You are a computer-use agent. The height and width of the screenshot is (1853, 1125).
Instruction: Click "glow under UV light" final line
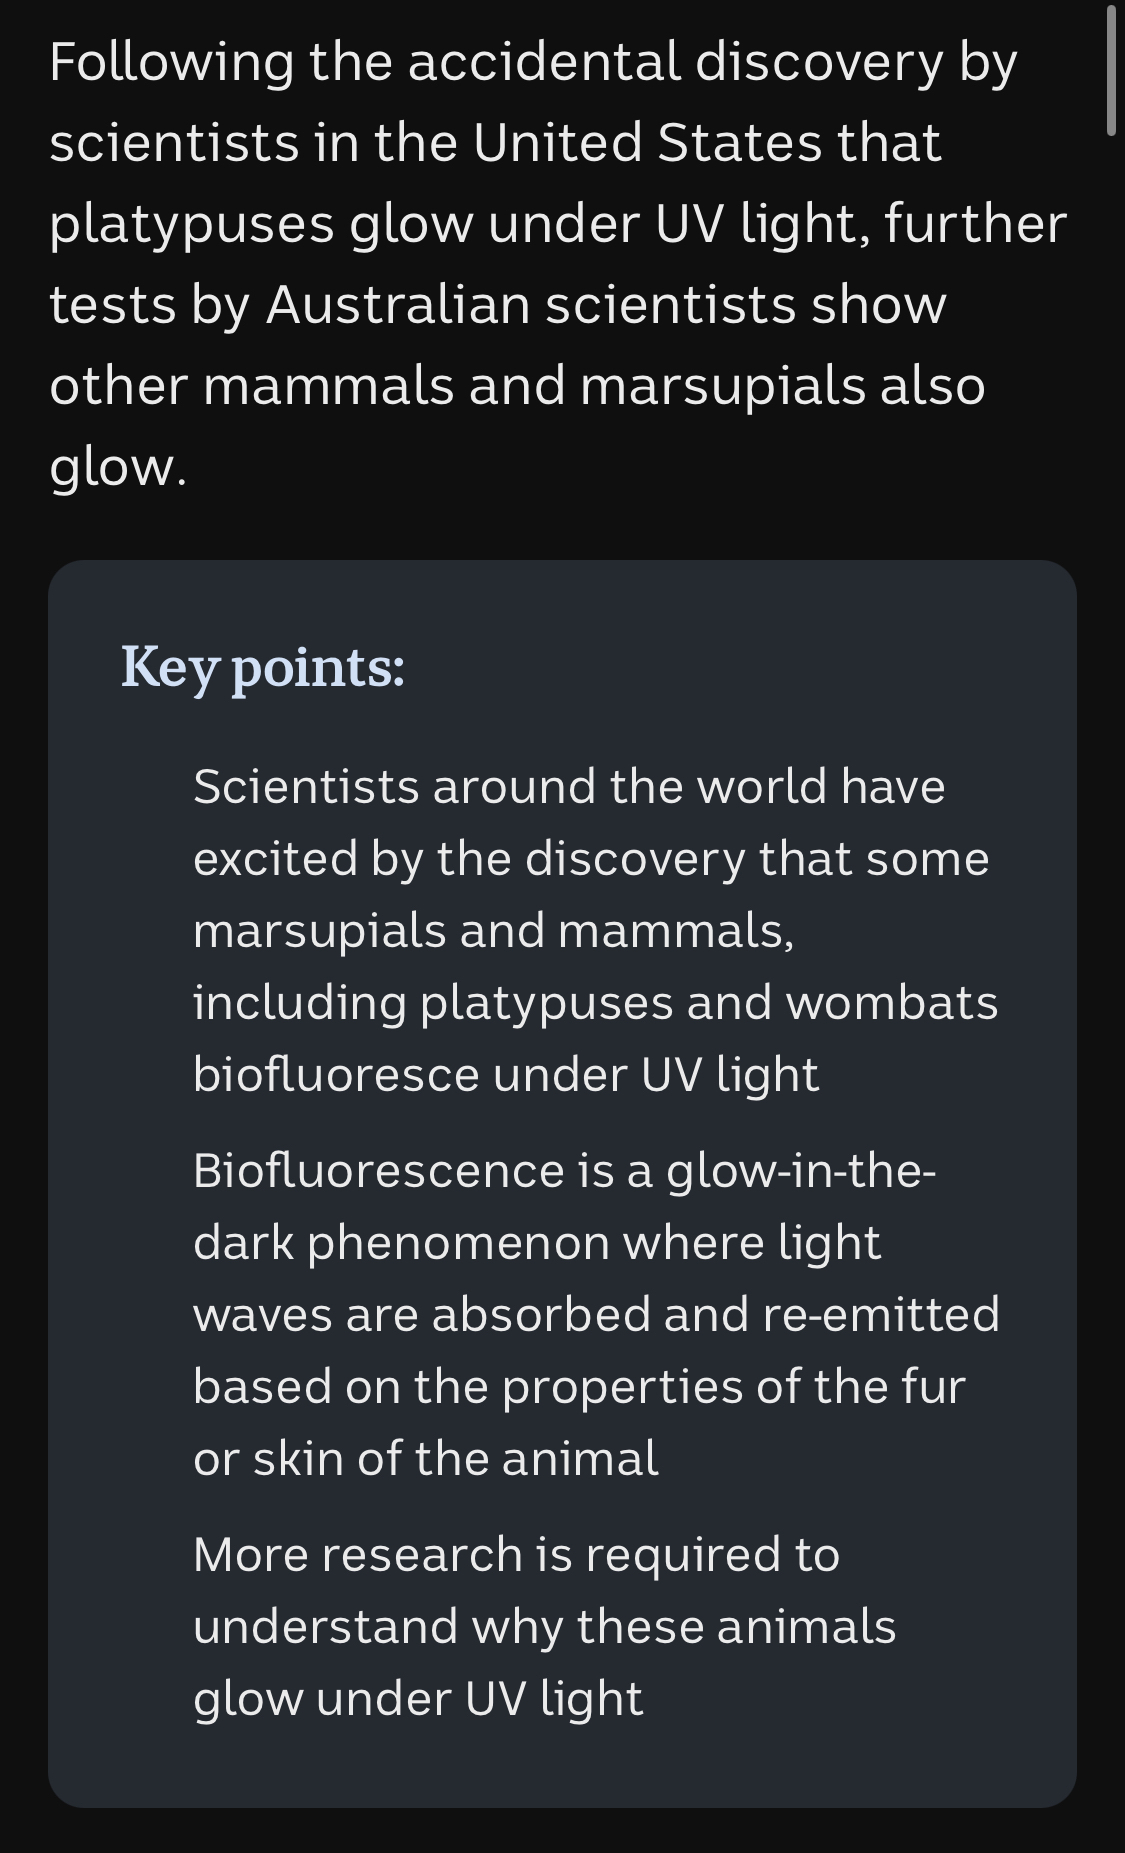[x=418, y=1699]
